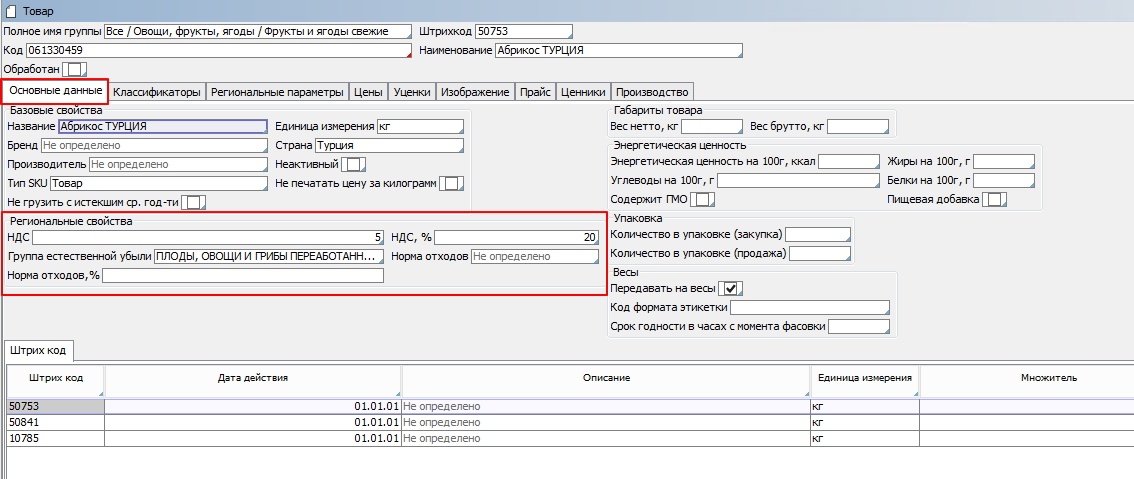Open the Цены tab
The height and width of the screenshot is (479, 1134).
368,92
